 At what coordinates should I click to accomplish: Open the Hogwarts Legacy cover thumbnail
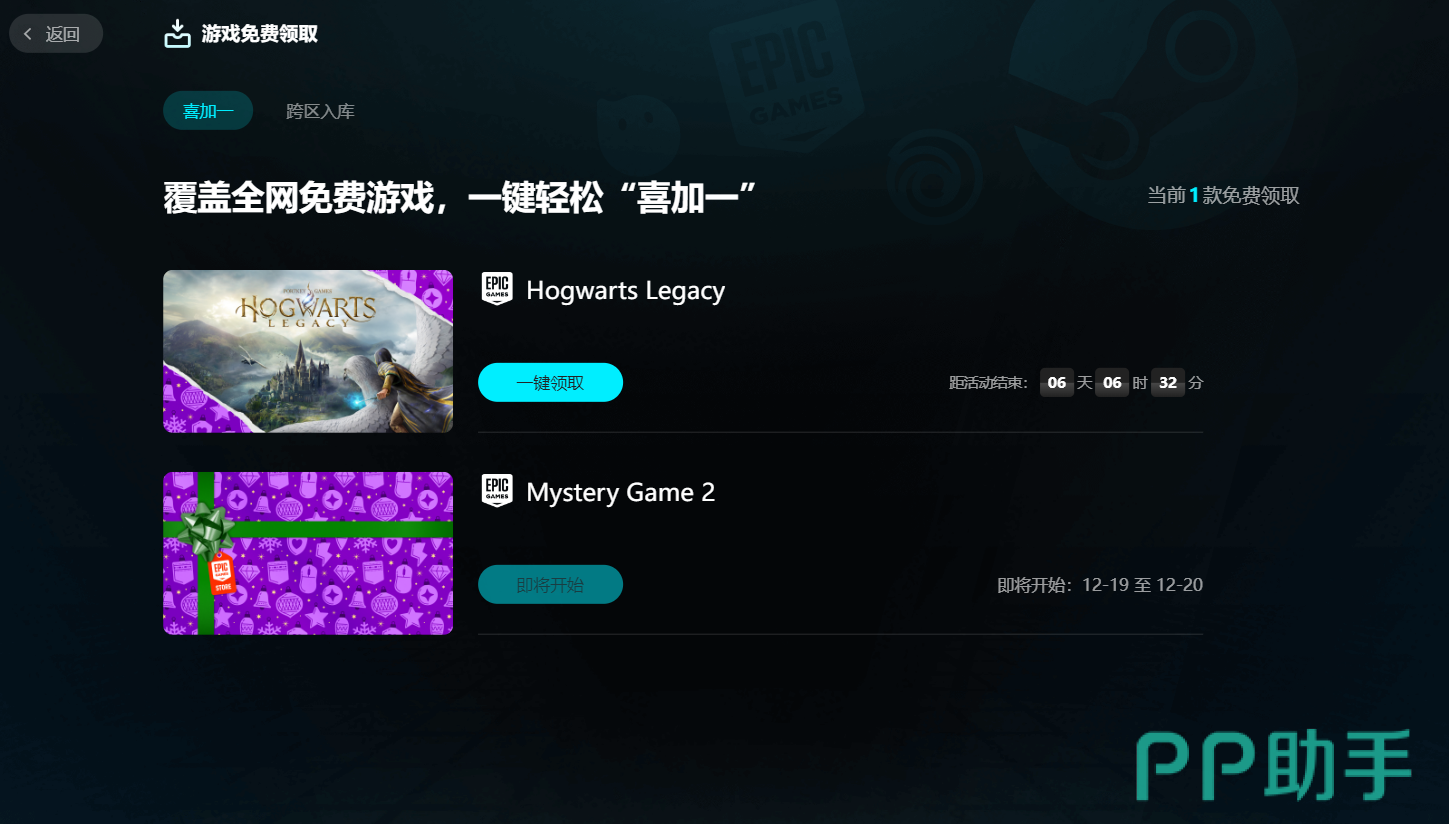308,351
